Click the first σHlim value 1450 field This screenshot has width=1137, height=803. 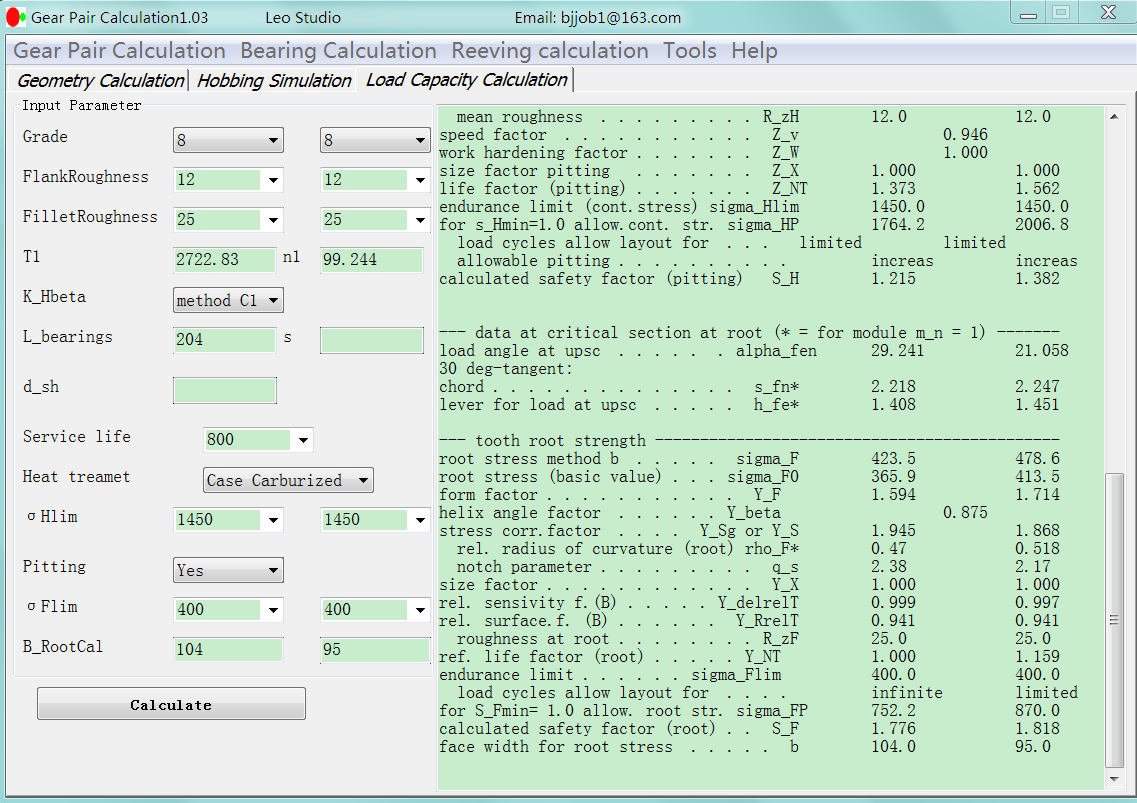pos(218,520)
